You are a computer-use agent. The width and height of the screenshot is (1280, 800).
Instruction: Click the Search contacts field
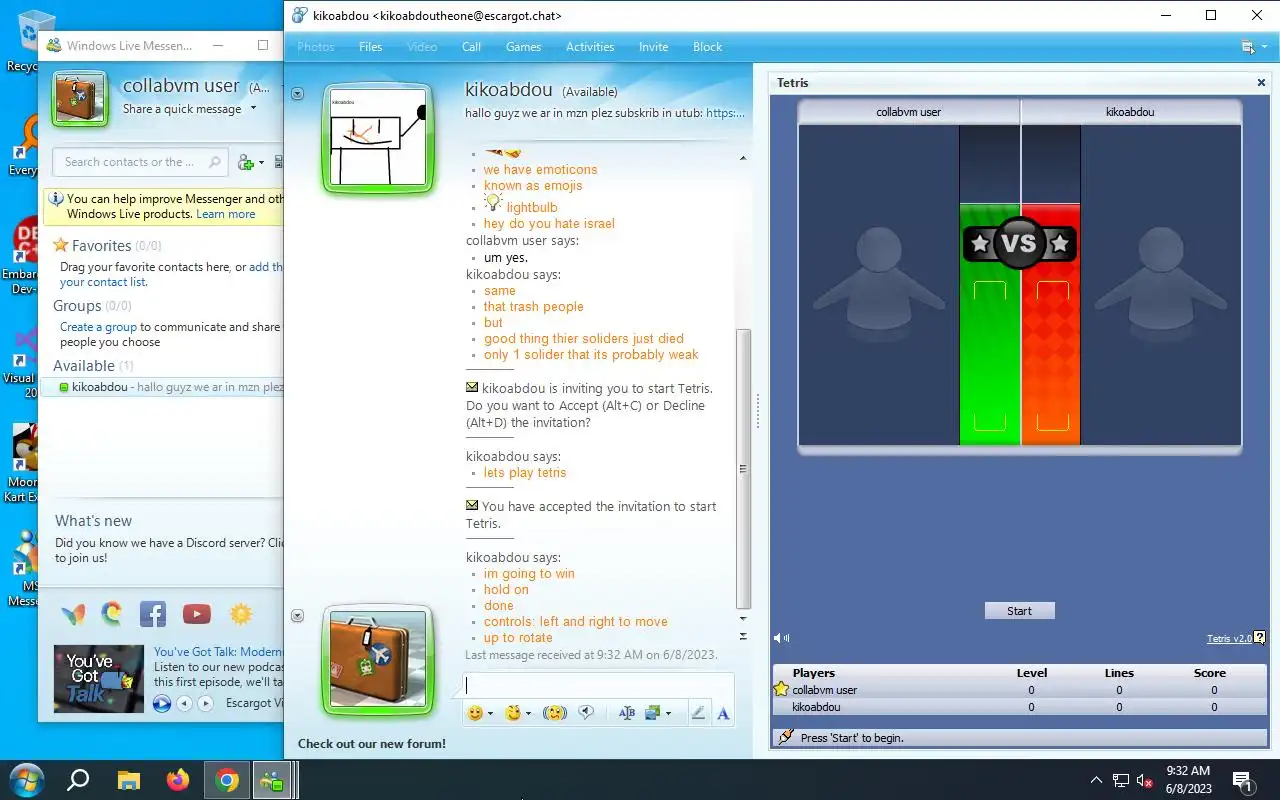140,162
